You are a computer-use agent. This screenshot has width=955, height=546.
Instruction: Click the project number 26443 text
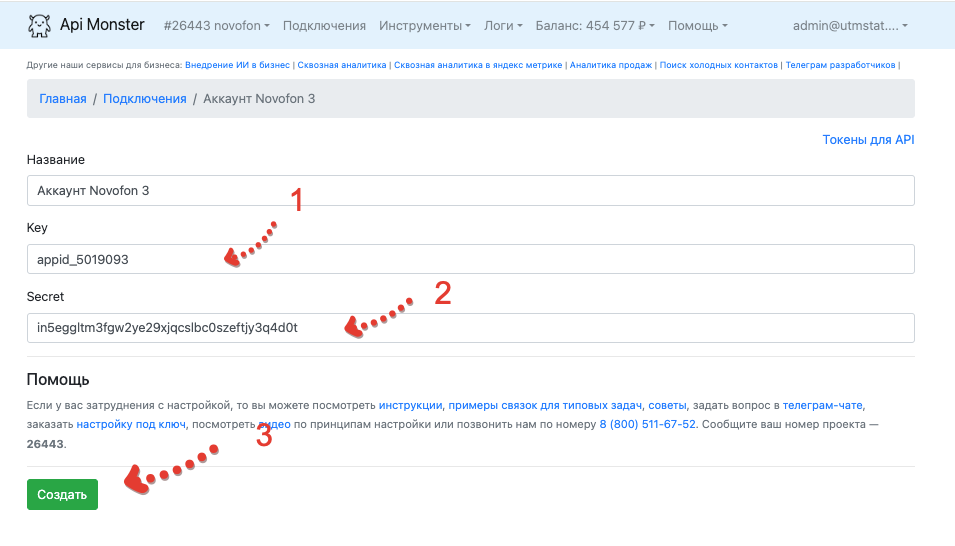coord(45,444)
